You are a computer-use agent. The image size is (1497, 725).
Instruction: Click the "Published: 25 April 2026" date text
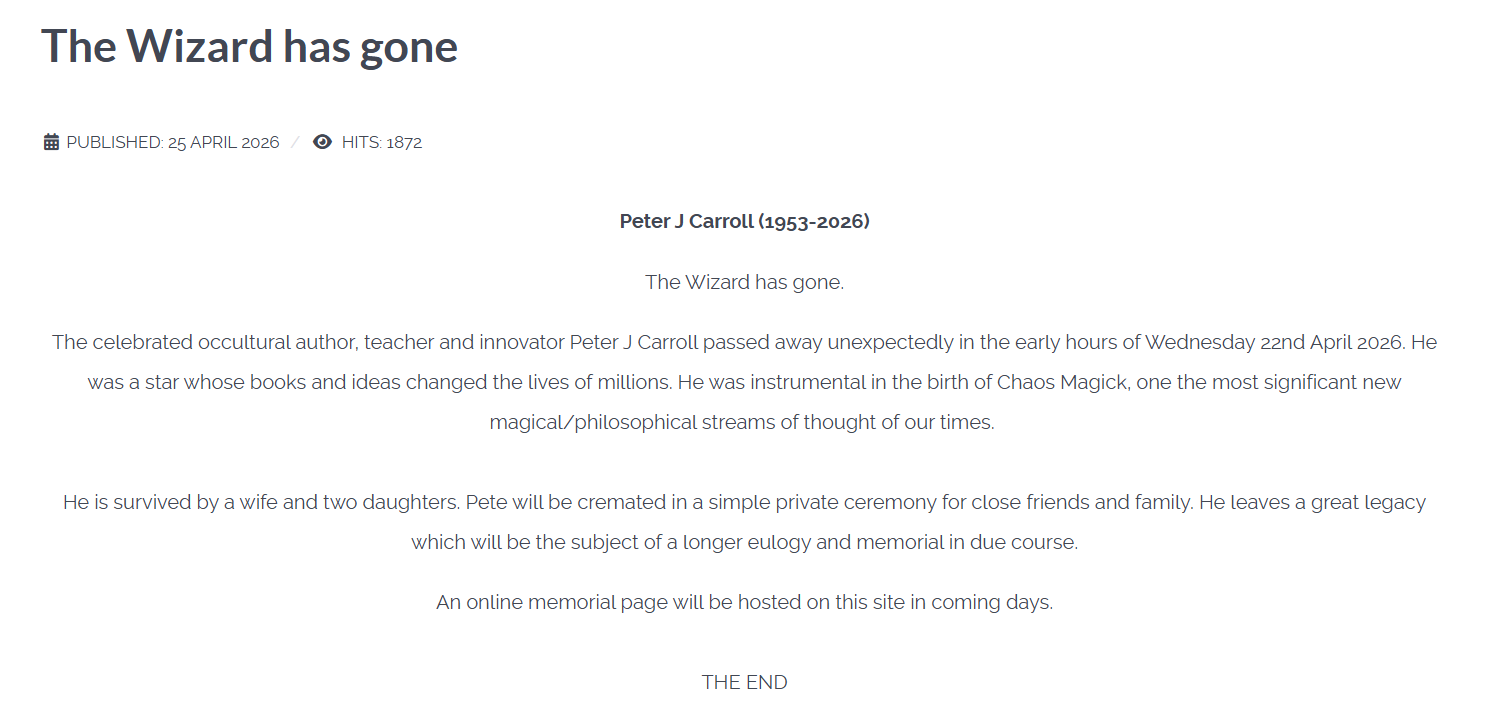click(x=173, y=142)
